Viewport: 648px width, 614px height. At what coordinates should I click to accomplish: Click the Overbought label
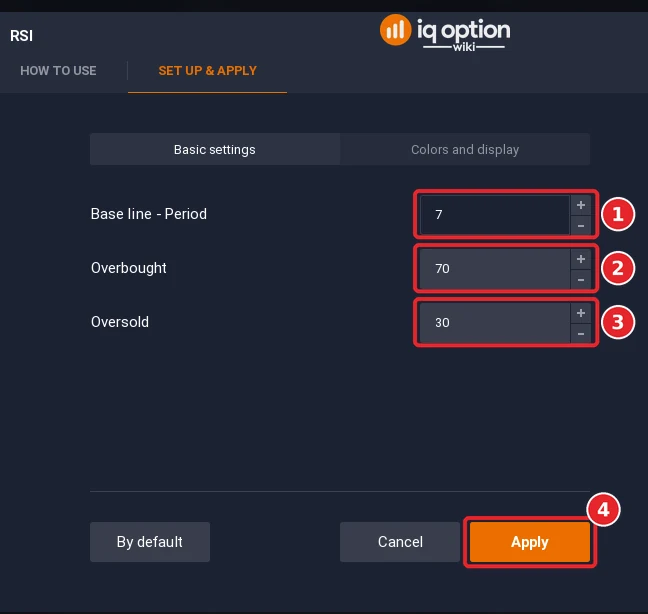[x=129, y=268]
